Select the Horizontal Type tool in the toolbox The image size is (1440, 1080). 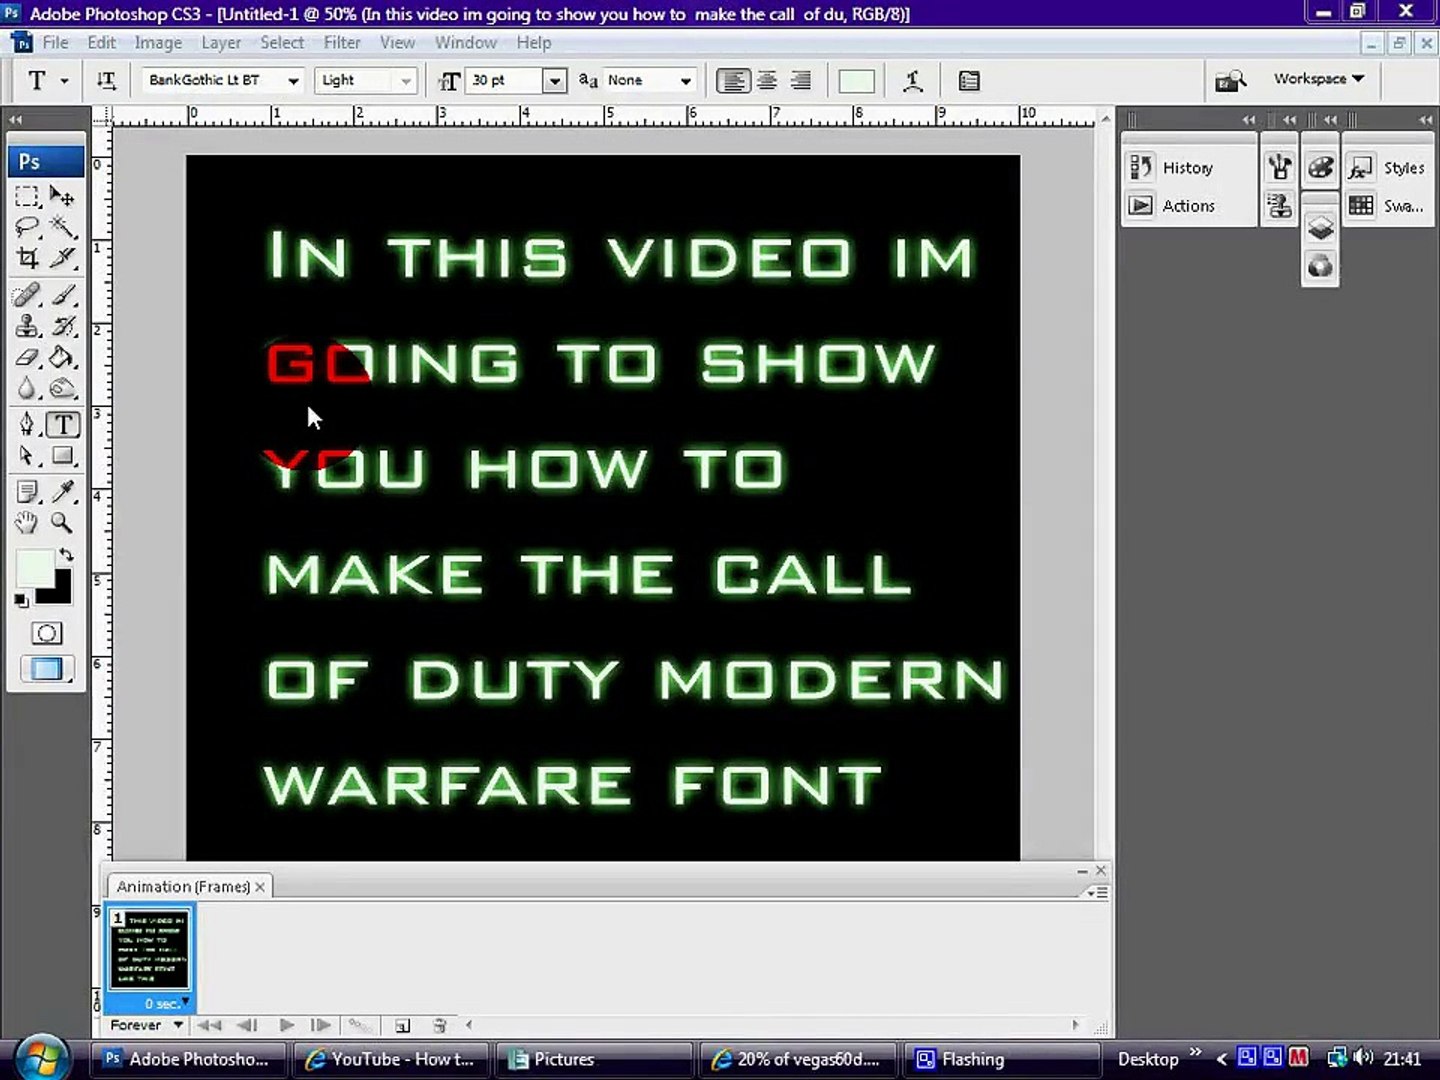(x=62, y=425)
